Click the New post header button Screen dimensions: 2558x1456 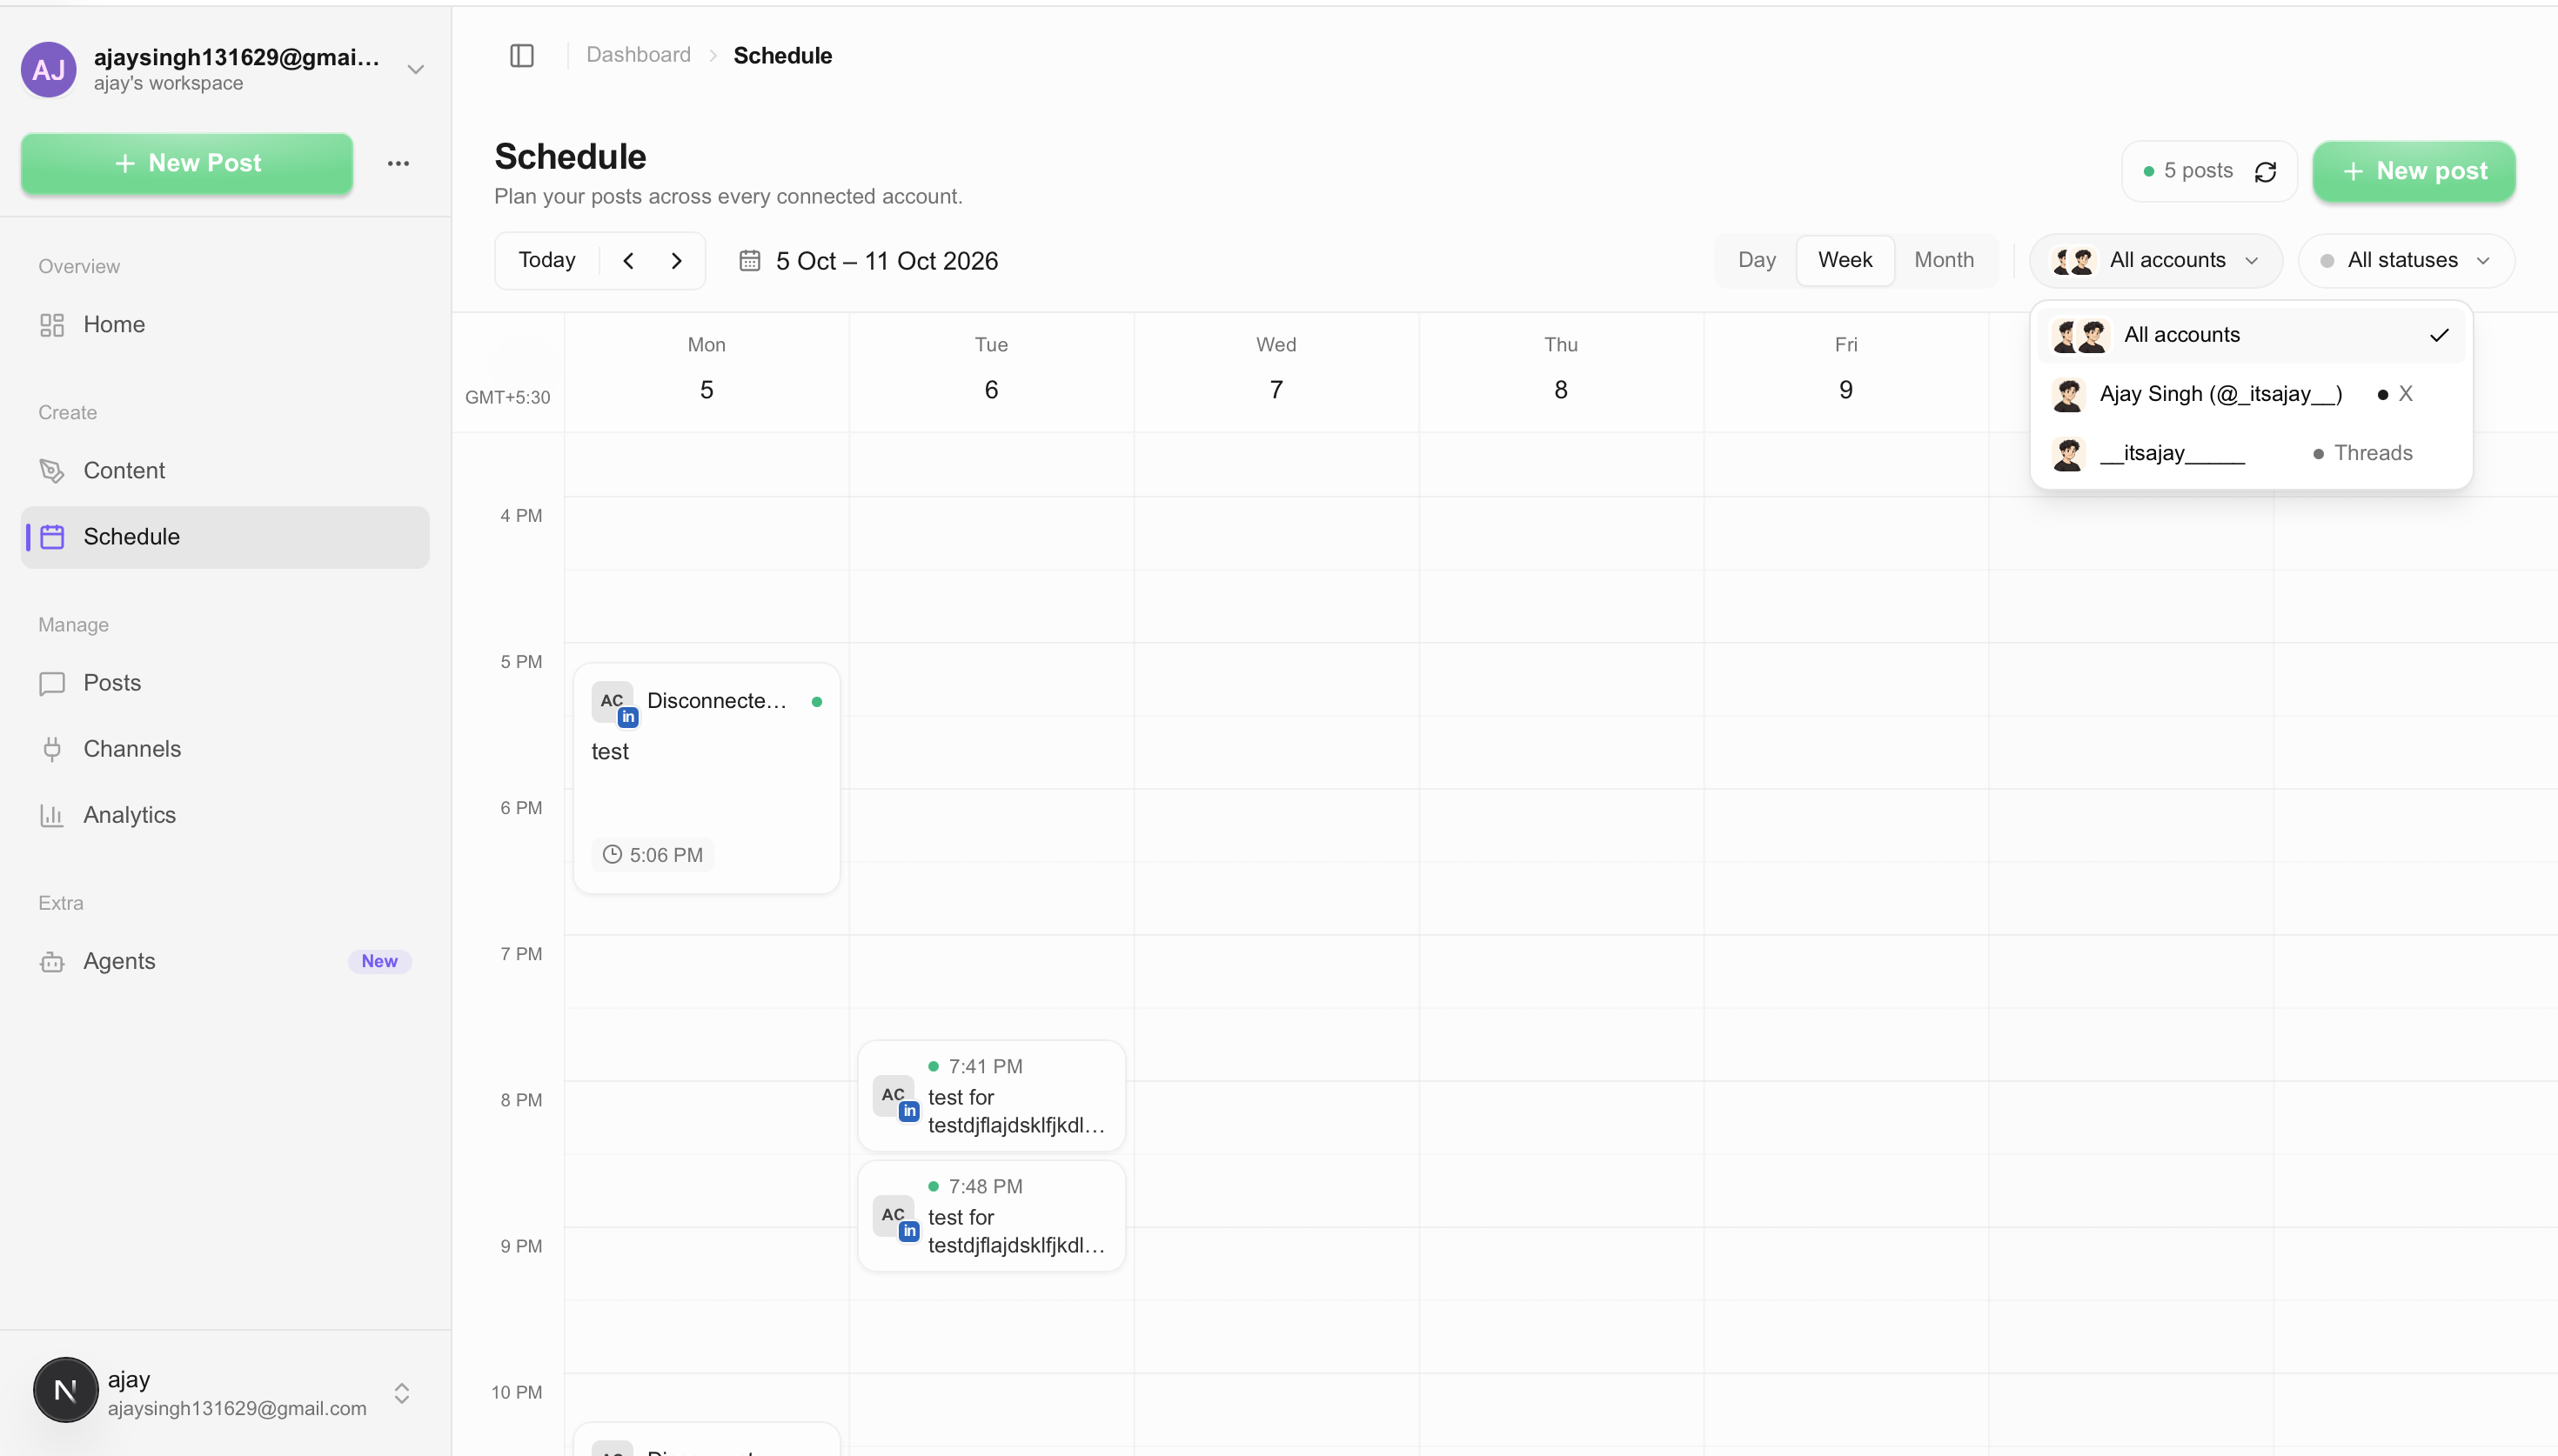tap(2414, 172)
